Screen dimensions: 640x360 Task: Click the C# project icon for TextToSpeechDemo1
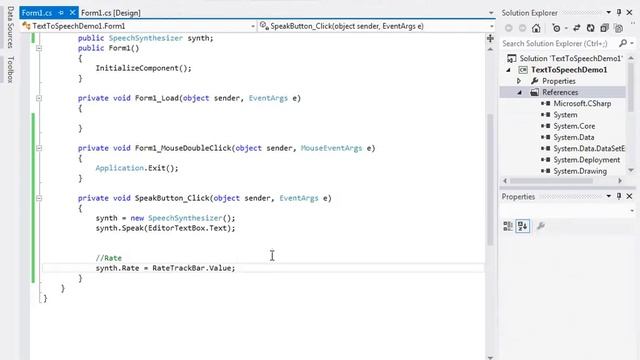[523, 70]
